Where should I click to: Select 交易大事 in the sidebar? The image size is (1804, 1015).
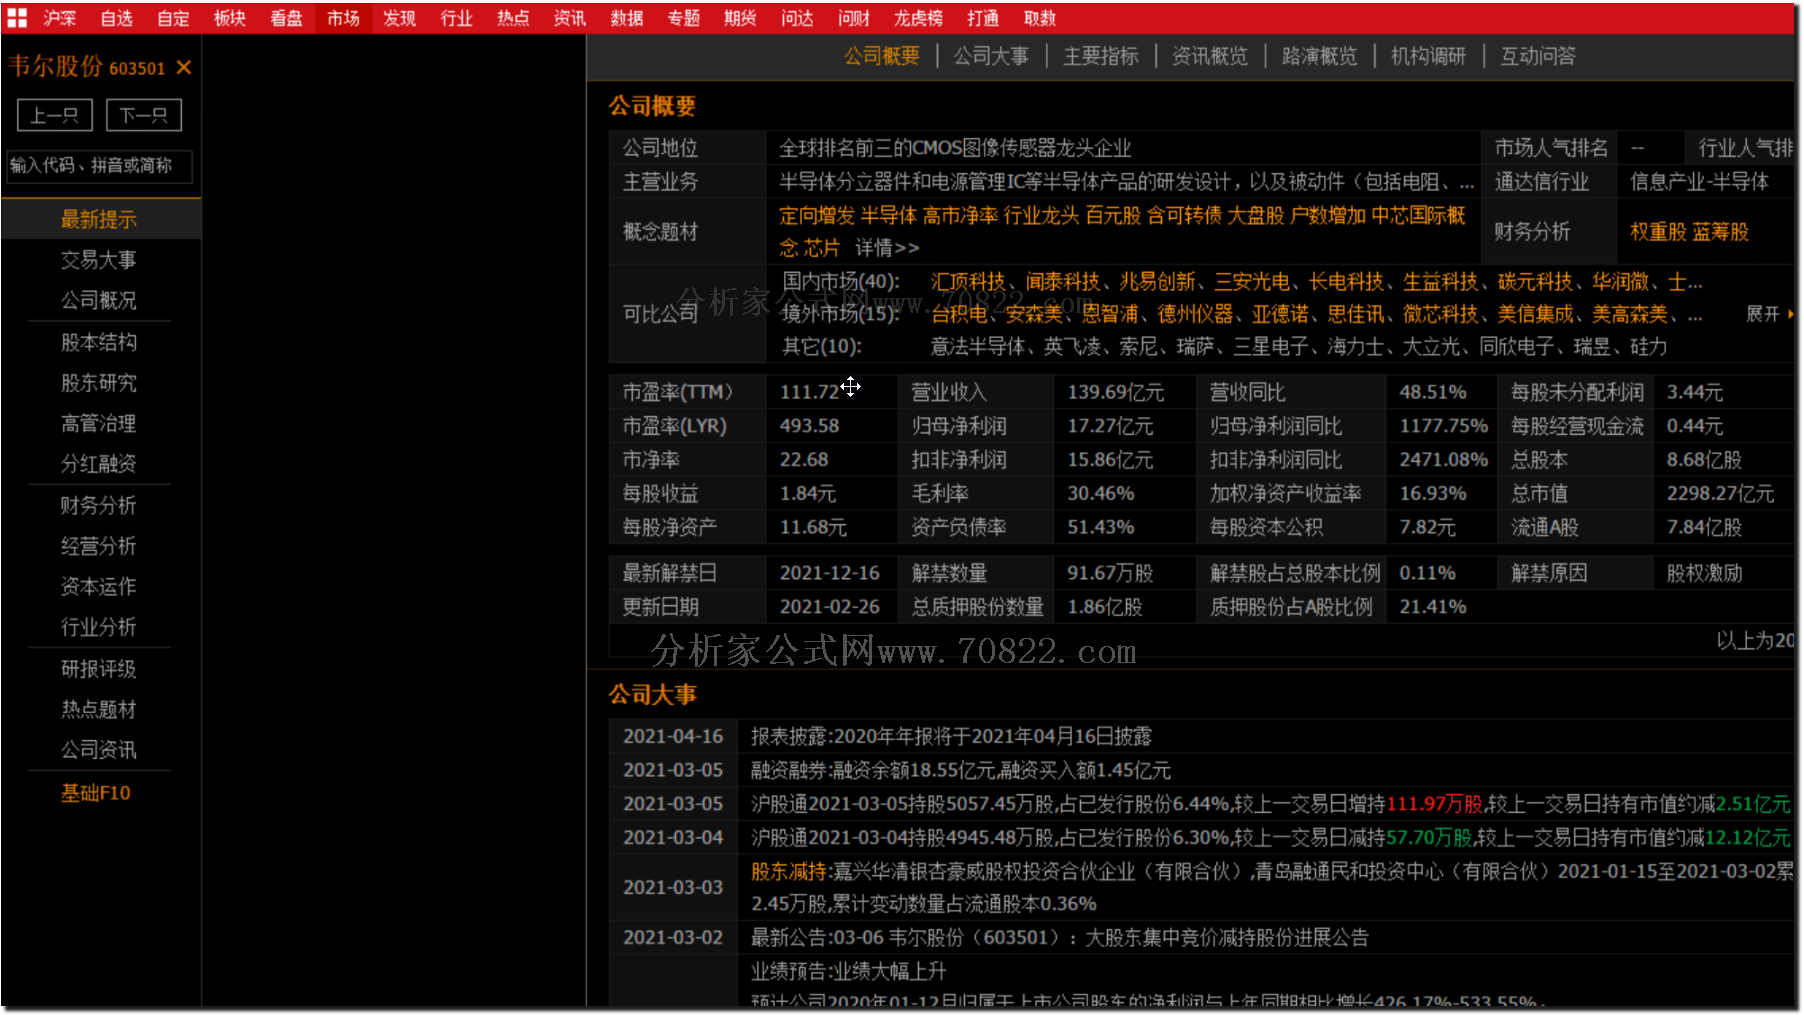click(99, 260)
